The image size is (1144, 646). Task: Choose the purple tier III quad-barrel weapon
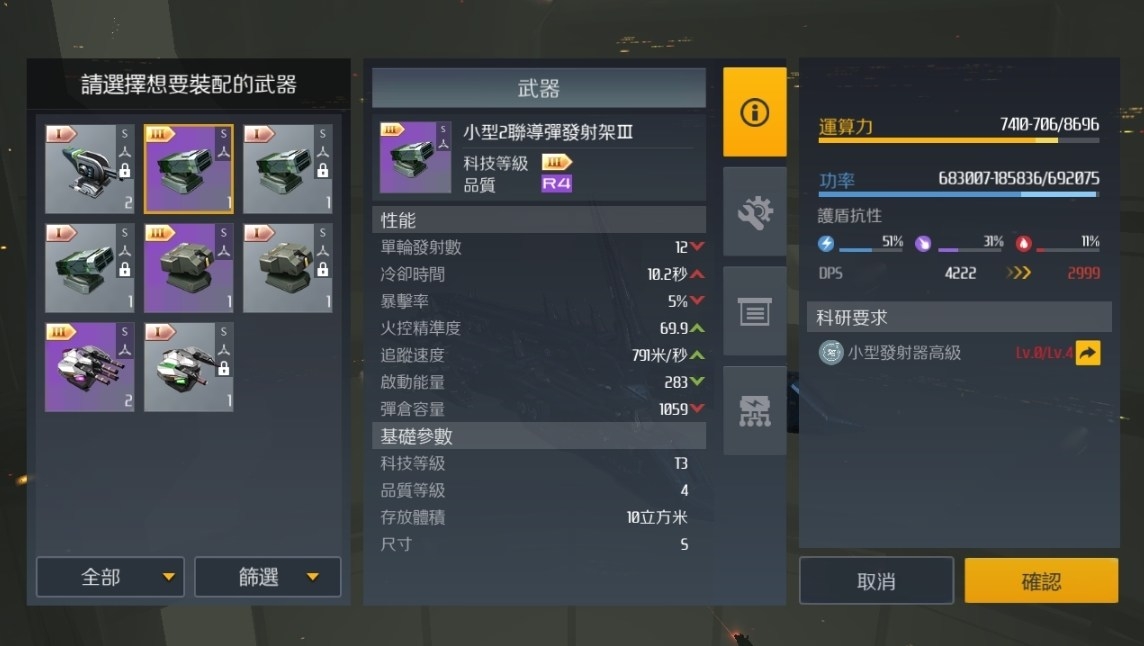coord(90,367)
